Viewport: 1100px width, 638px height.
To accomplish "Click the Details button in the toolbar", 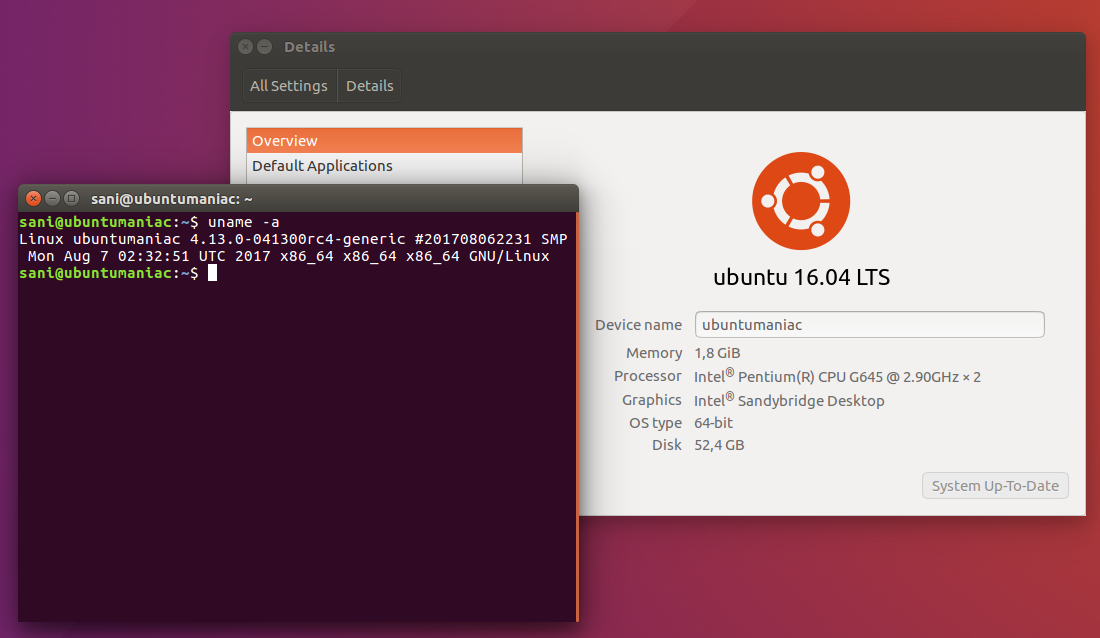I will (370, 86).
